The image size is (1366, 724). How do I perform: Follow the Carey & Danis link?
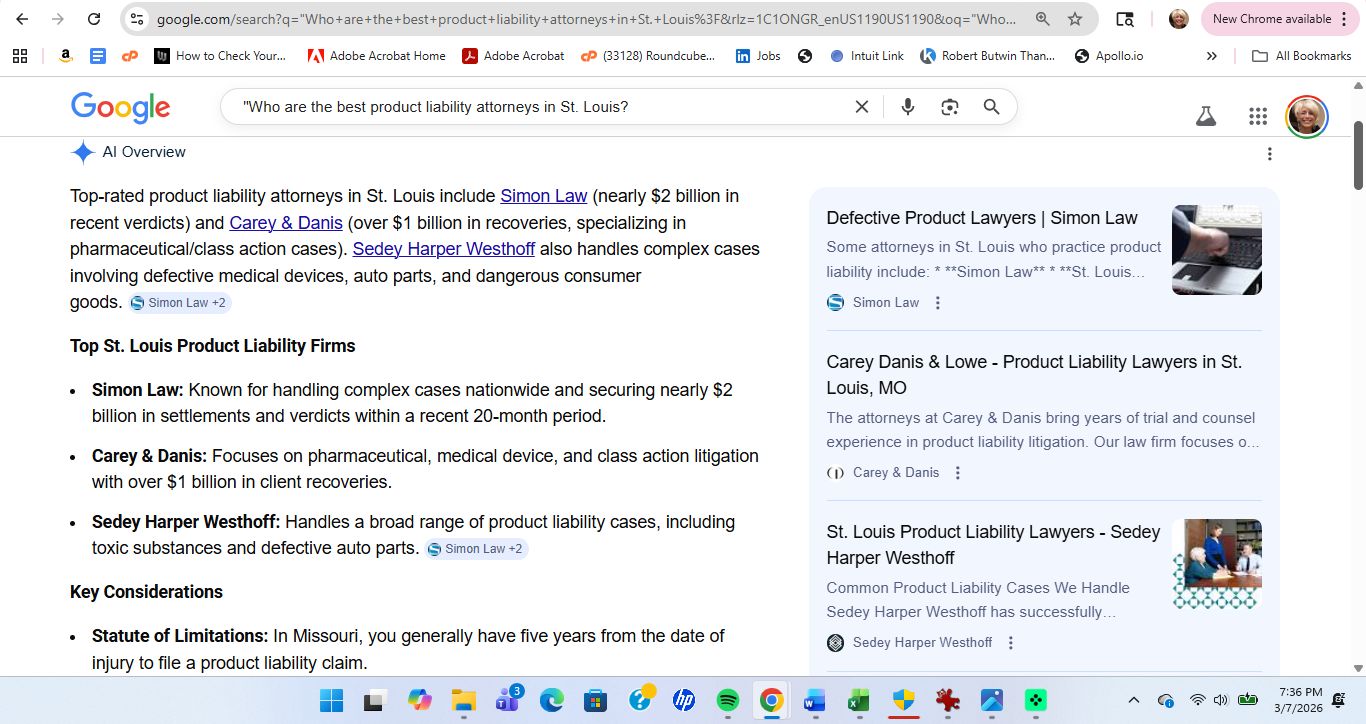pos(286,223)
